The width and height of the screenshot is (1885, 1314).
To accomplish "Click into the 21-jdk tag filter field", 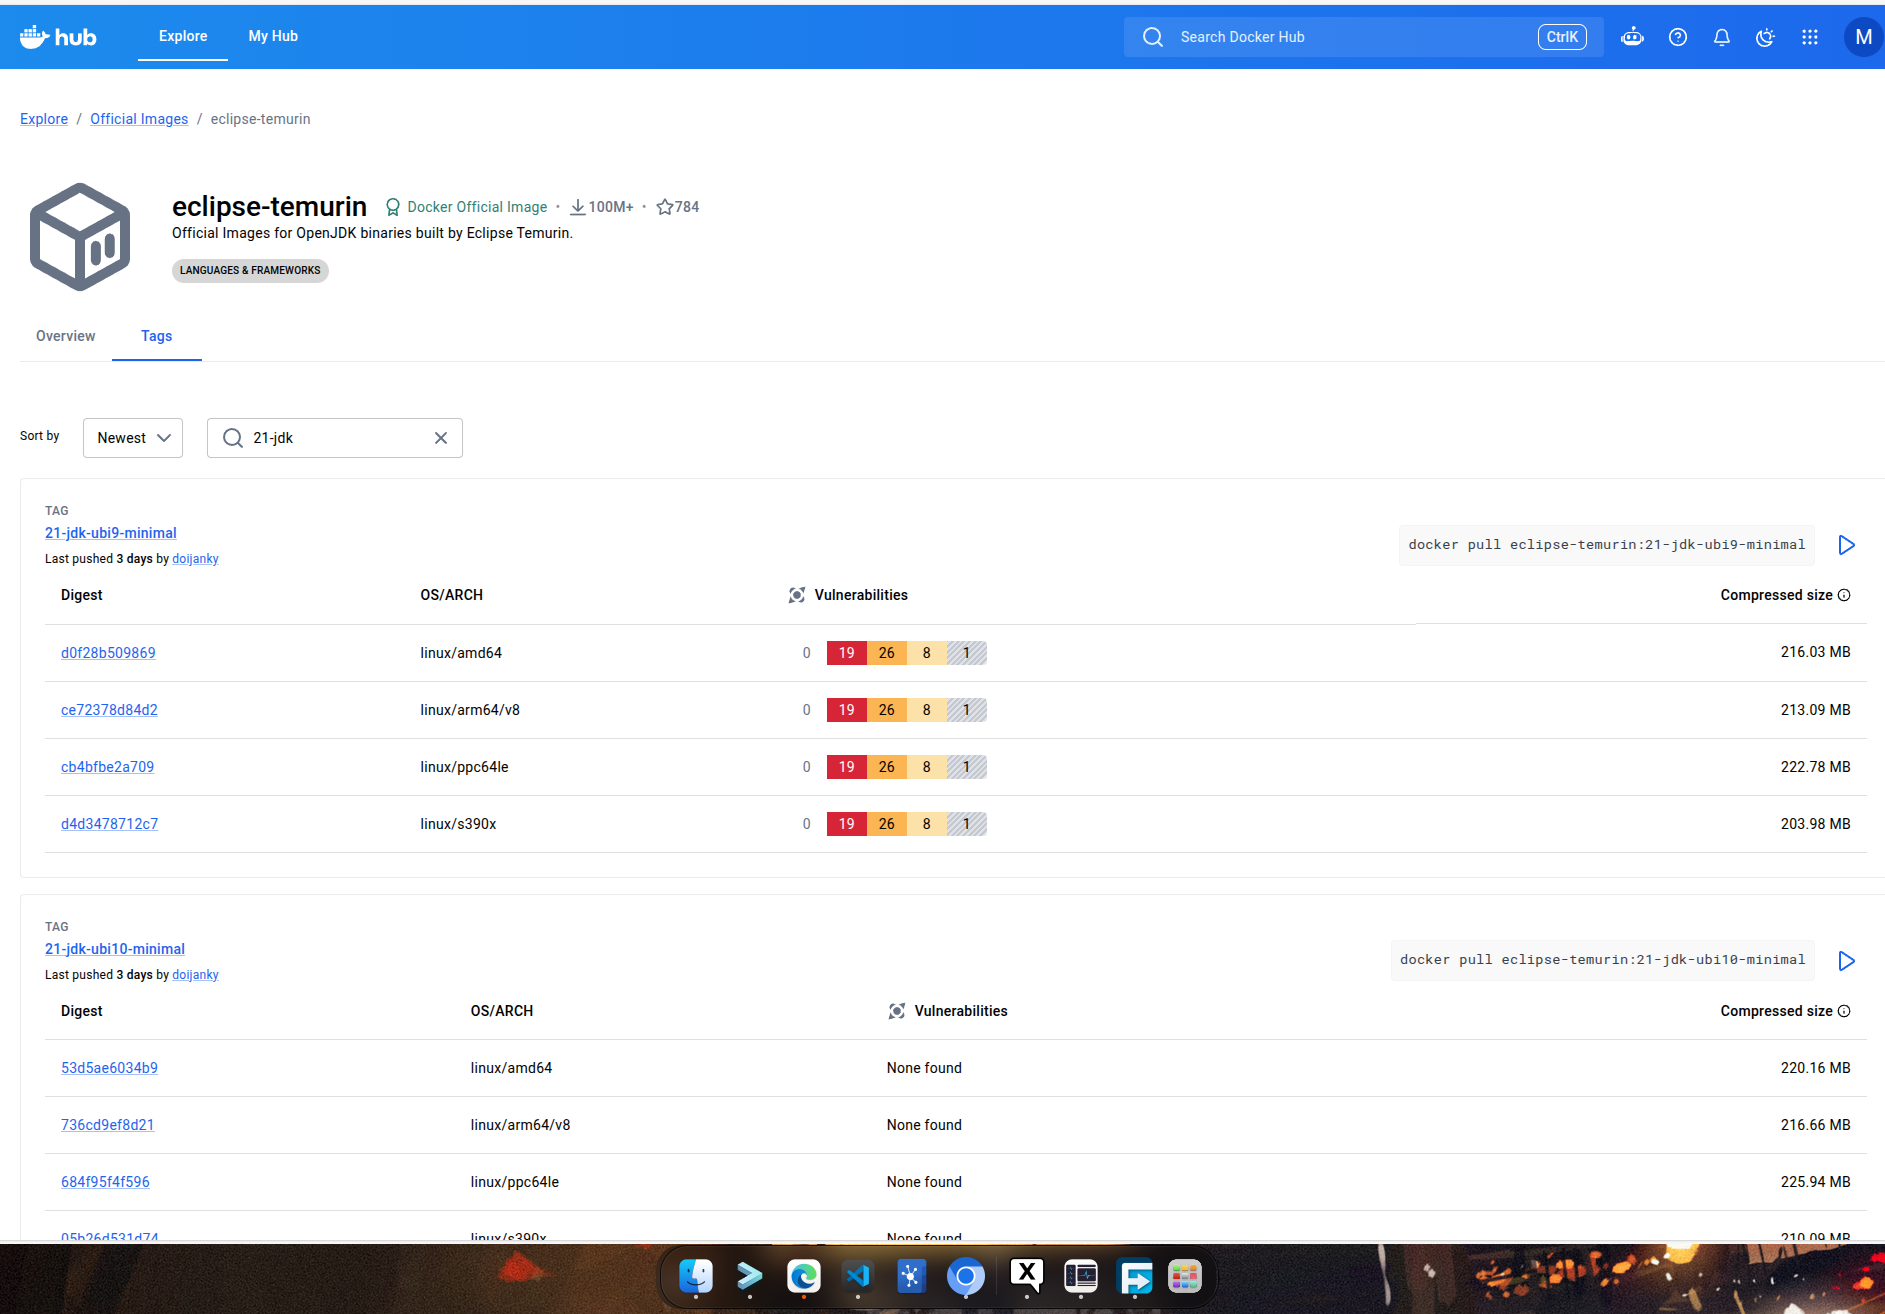I will point(335,438).
